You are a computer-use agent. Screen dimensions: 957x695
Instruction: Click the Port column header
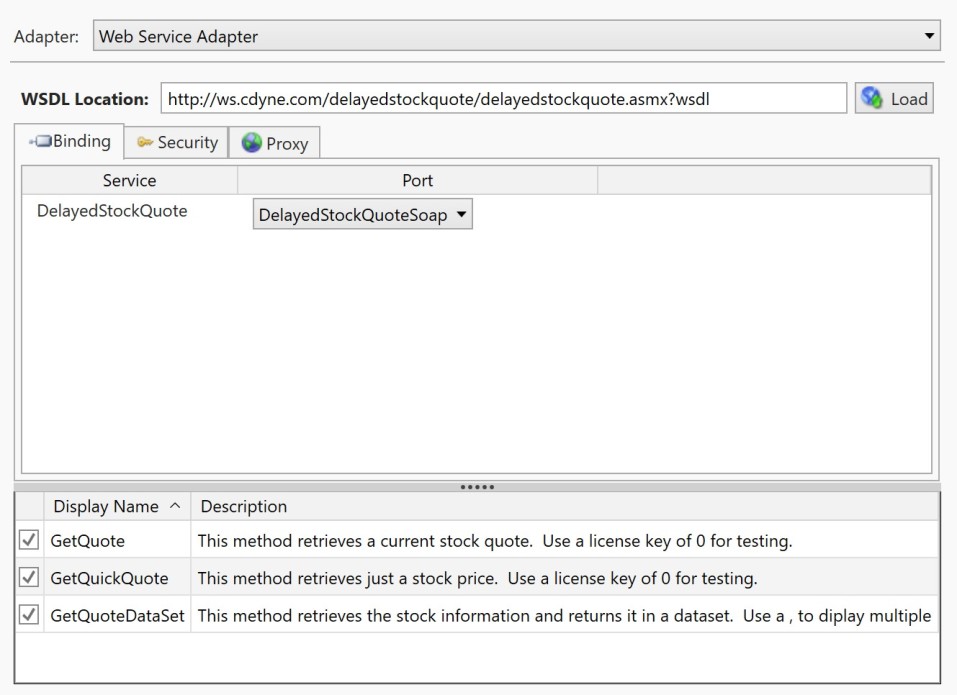click(x=417, y=181)
